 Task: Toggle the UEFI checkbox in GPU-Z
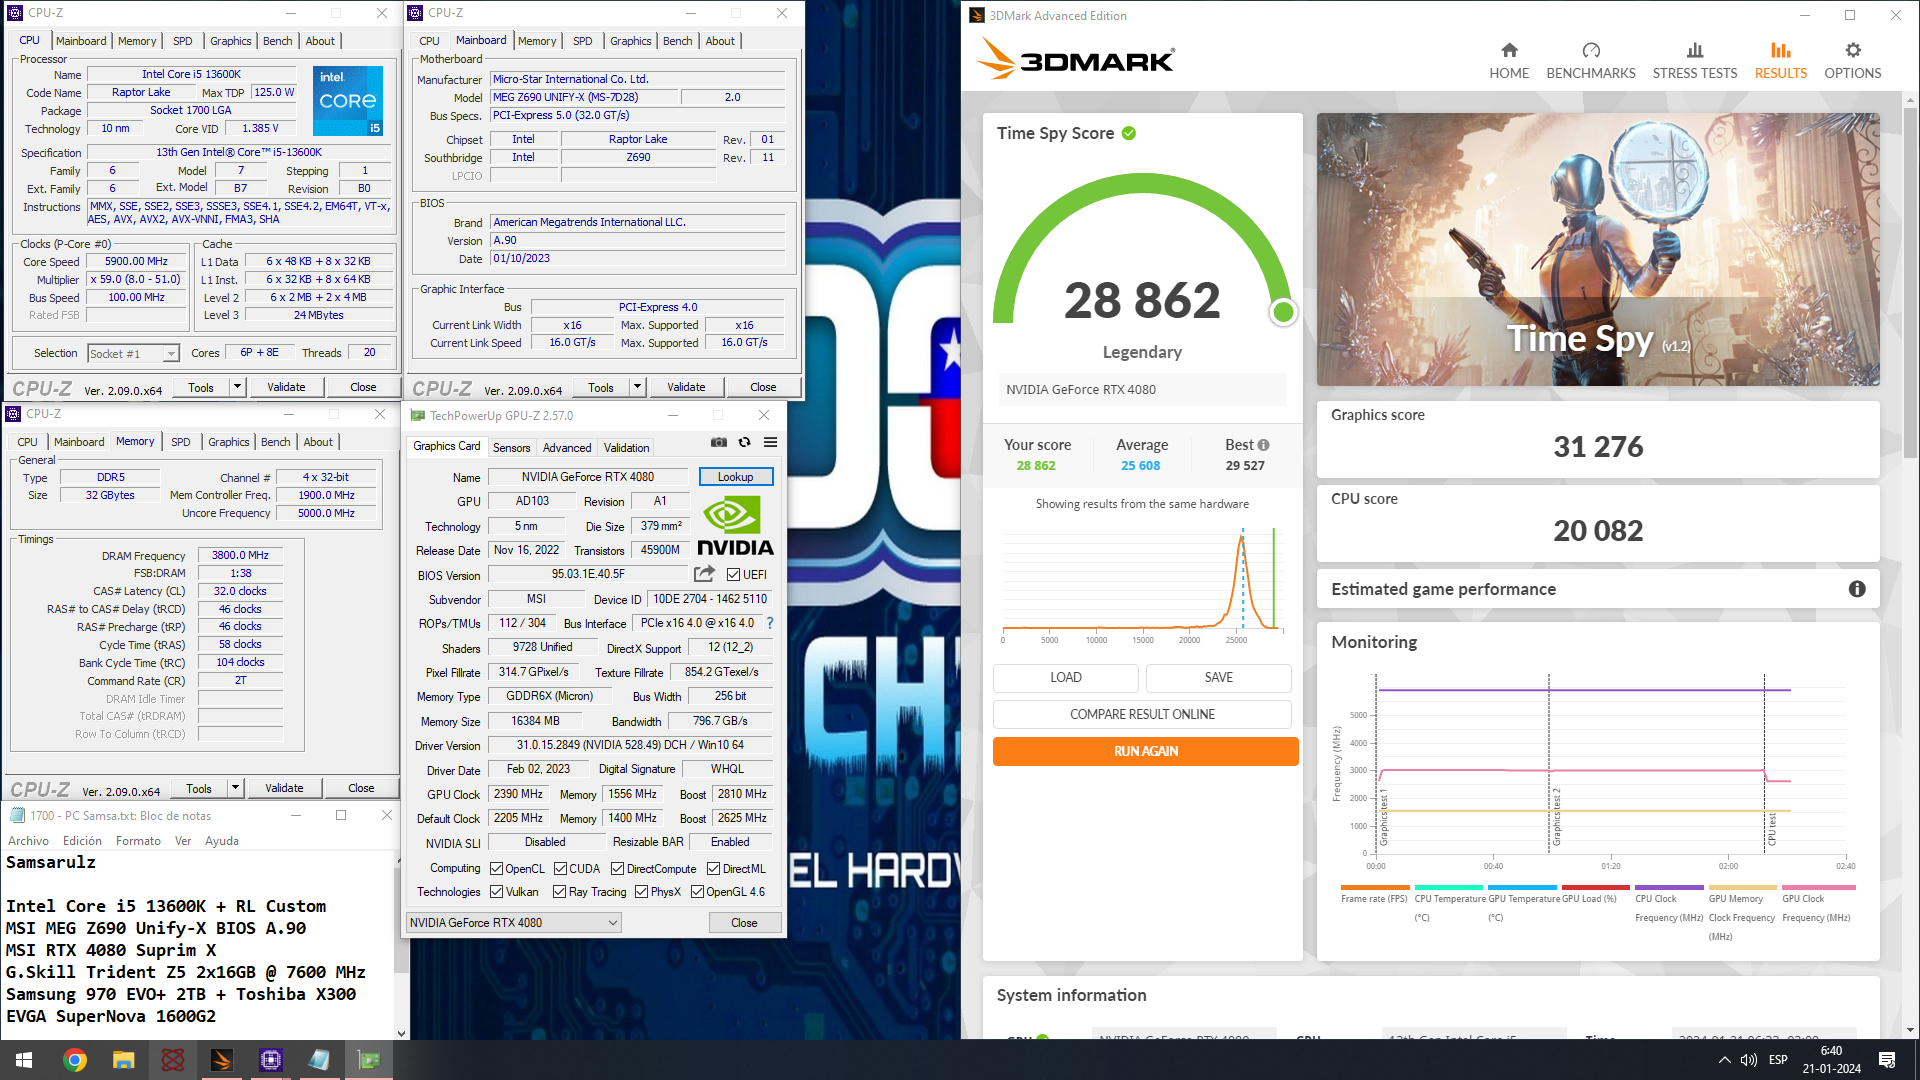point(733,574)
